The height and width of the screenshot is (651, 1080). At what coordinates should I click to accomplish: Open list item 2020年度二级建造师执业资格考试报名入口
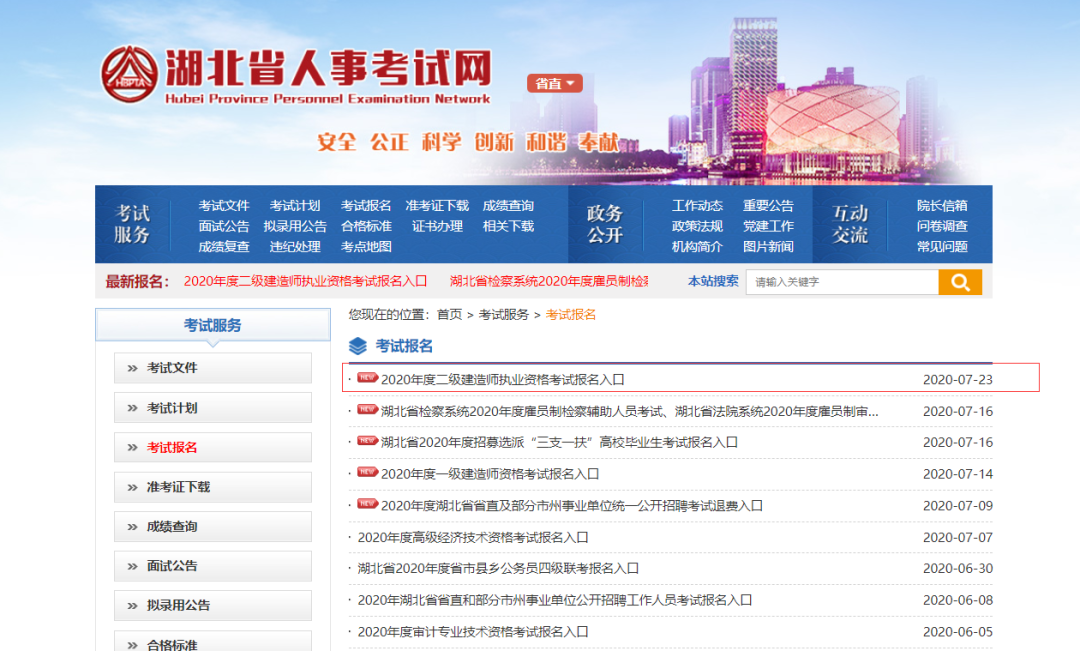[503, 380]
